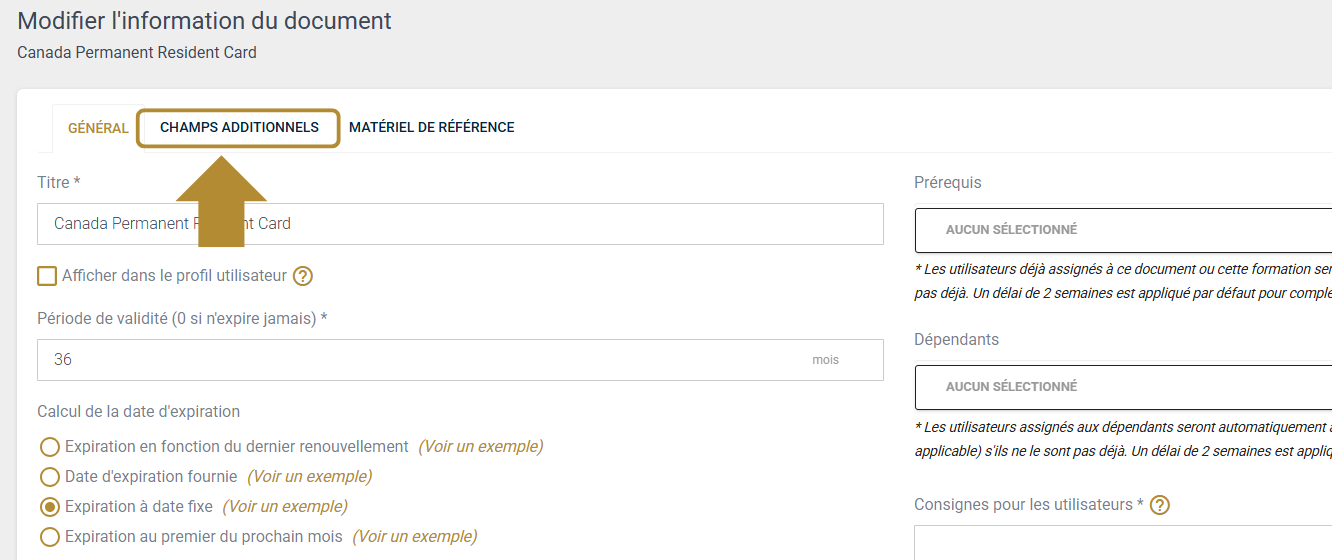1332x560 pixels.
Task: Click help icon beside Consignes pour les utilisateurs
Action: (1160, 505)
